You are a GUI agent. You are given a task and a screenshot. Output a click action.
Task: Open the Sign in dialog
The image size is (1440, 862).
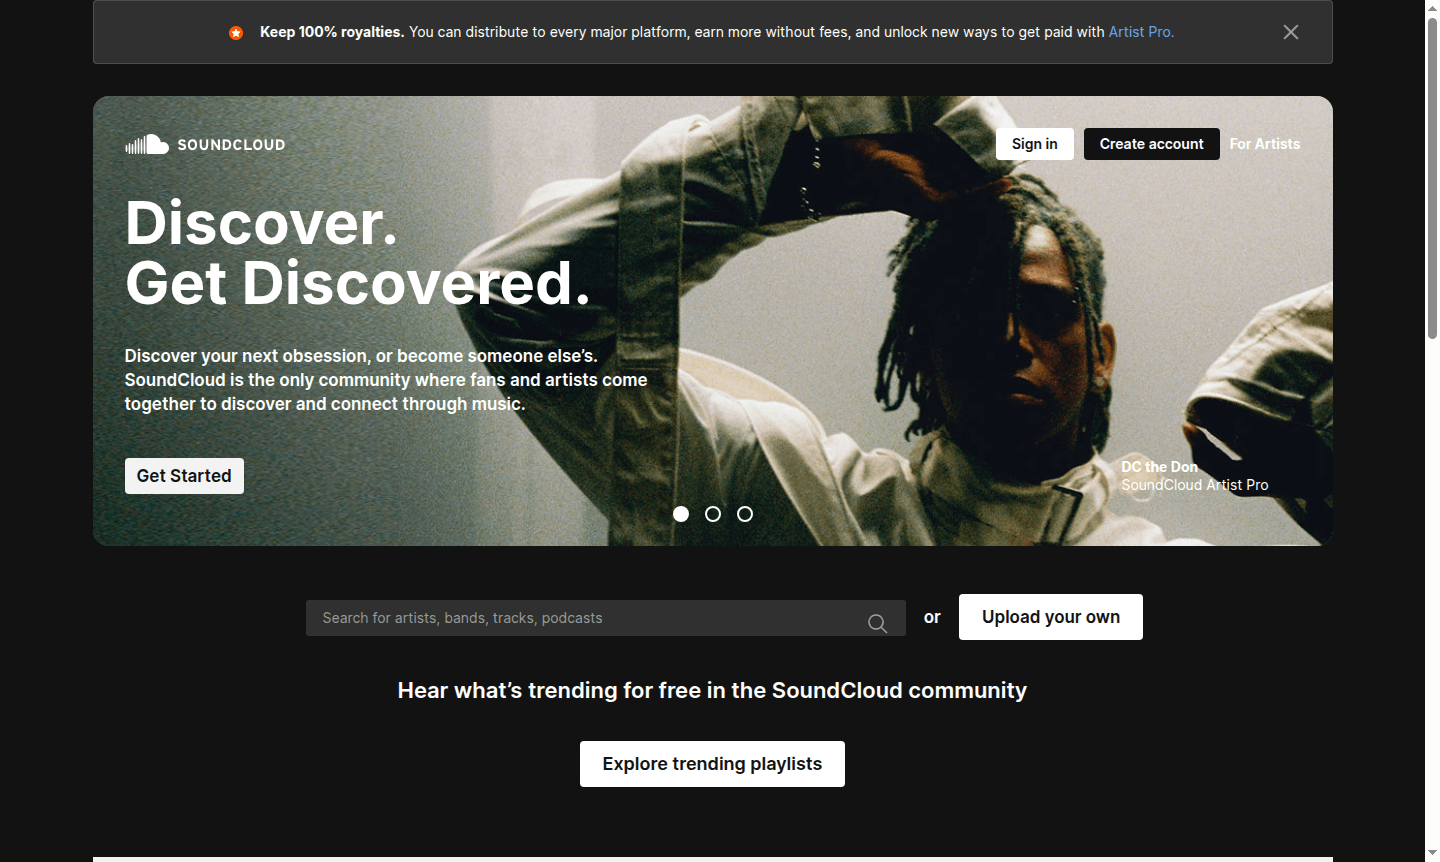pos(1035,144)
